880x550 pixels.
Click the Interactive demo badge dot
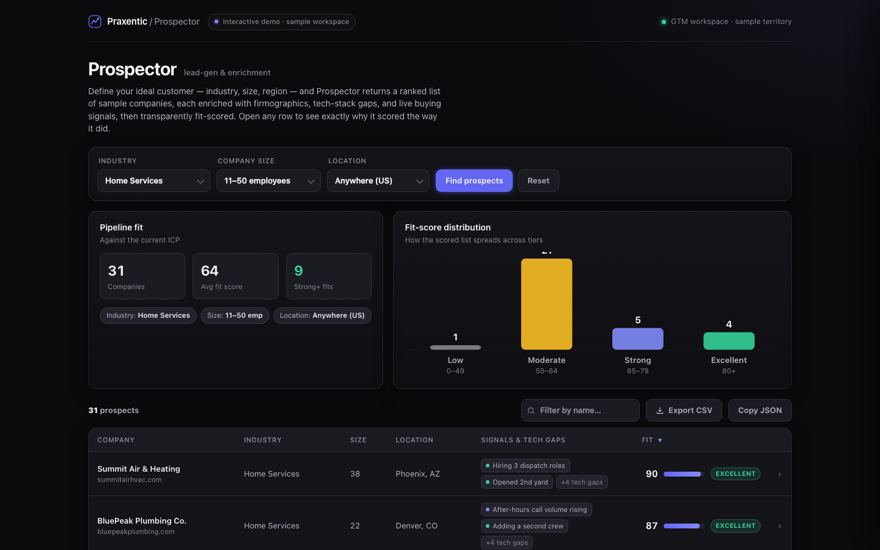pos(216,22)
